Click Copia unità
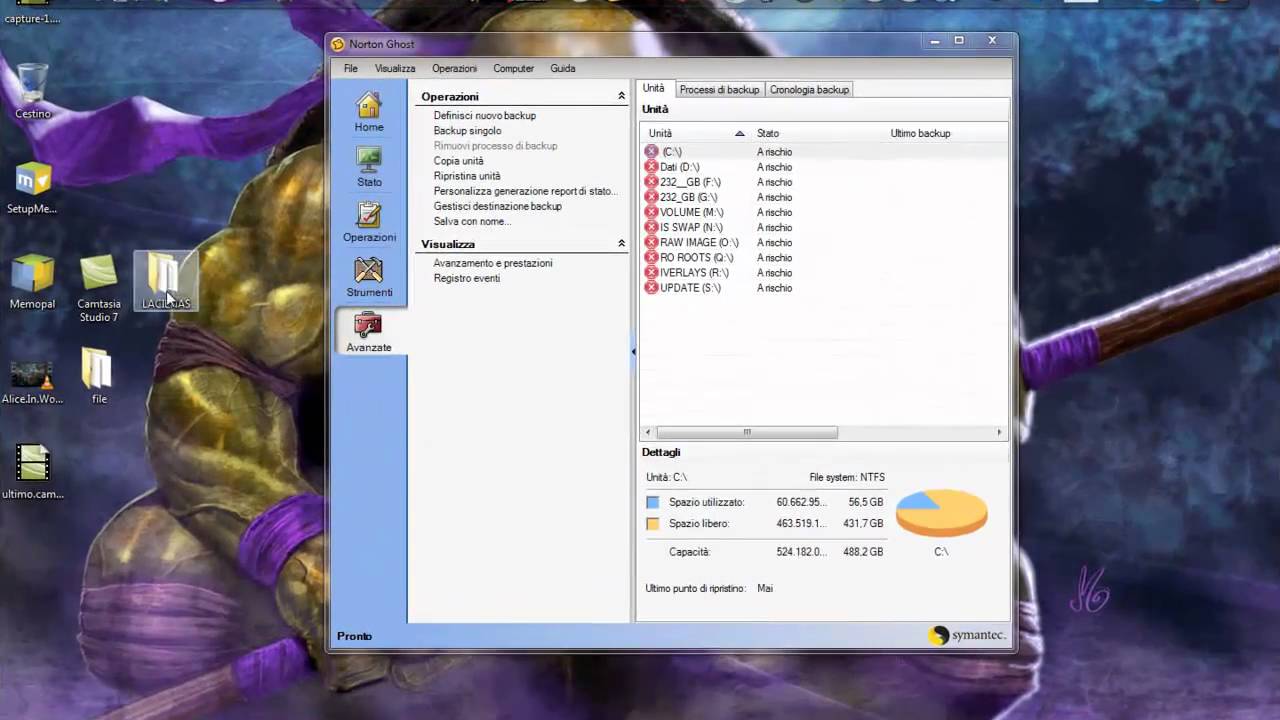Image resolution: width=1280 pixels, height=720 pixels. tap(458, 161)
